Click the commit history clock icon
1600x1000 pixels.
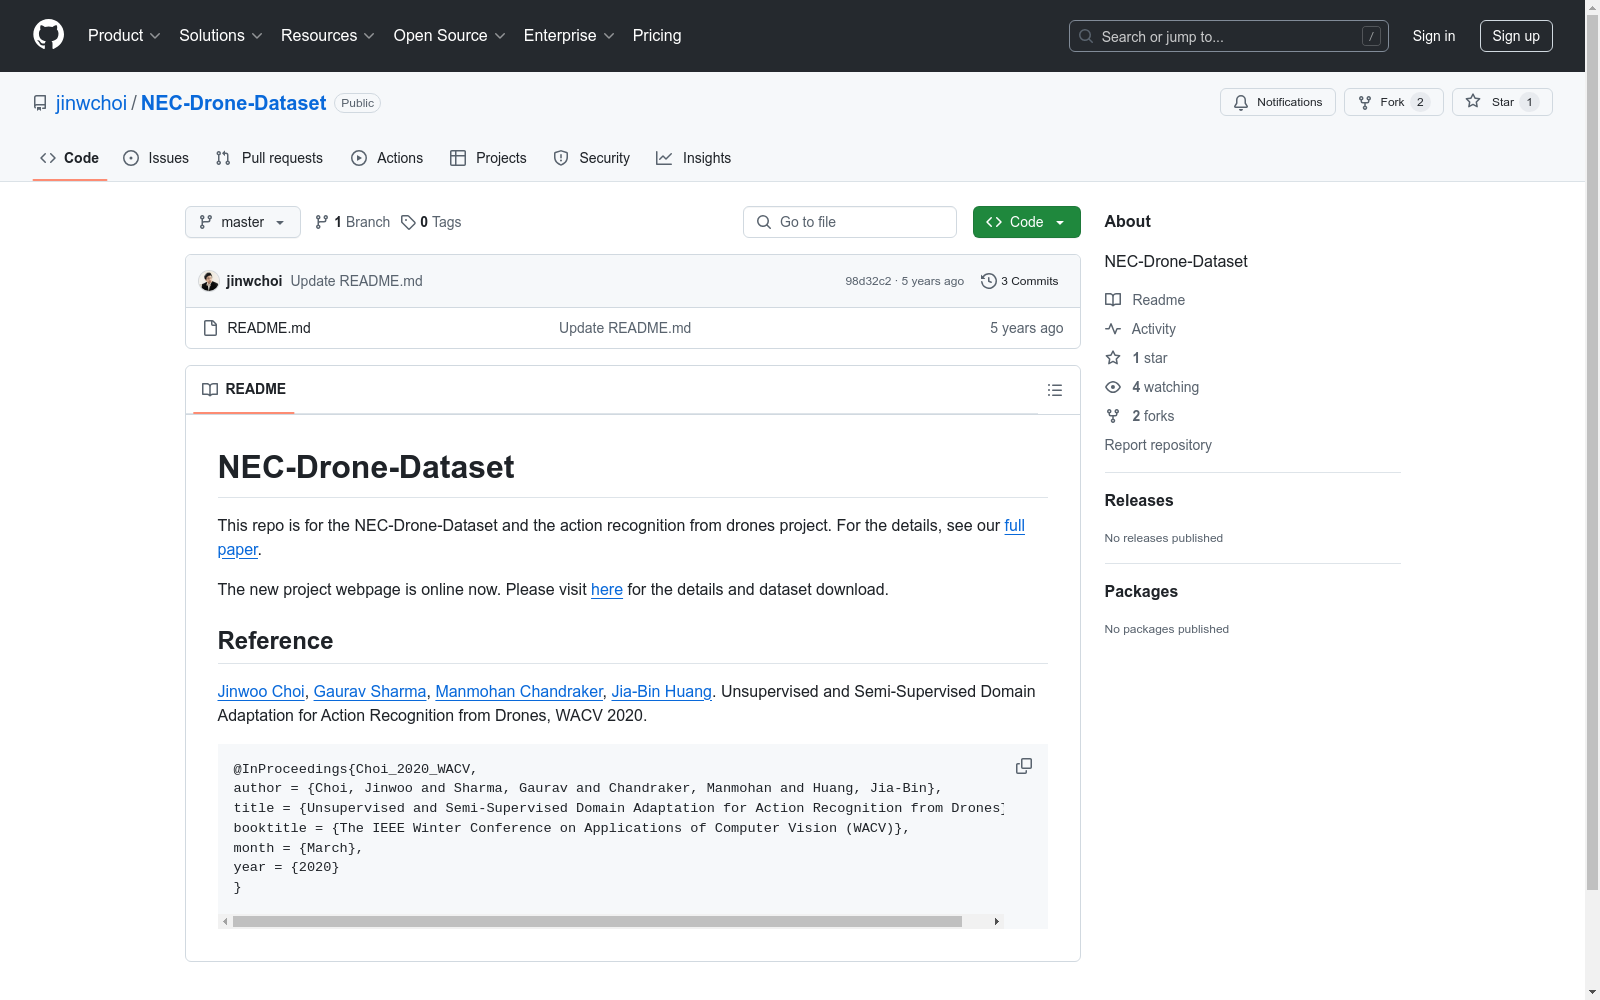tap(988, 281)
